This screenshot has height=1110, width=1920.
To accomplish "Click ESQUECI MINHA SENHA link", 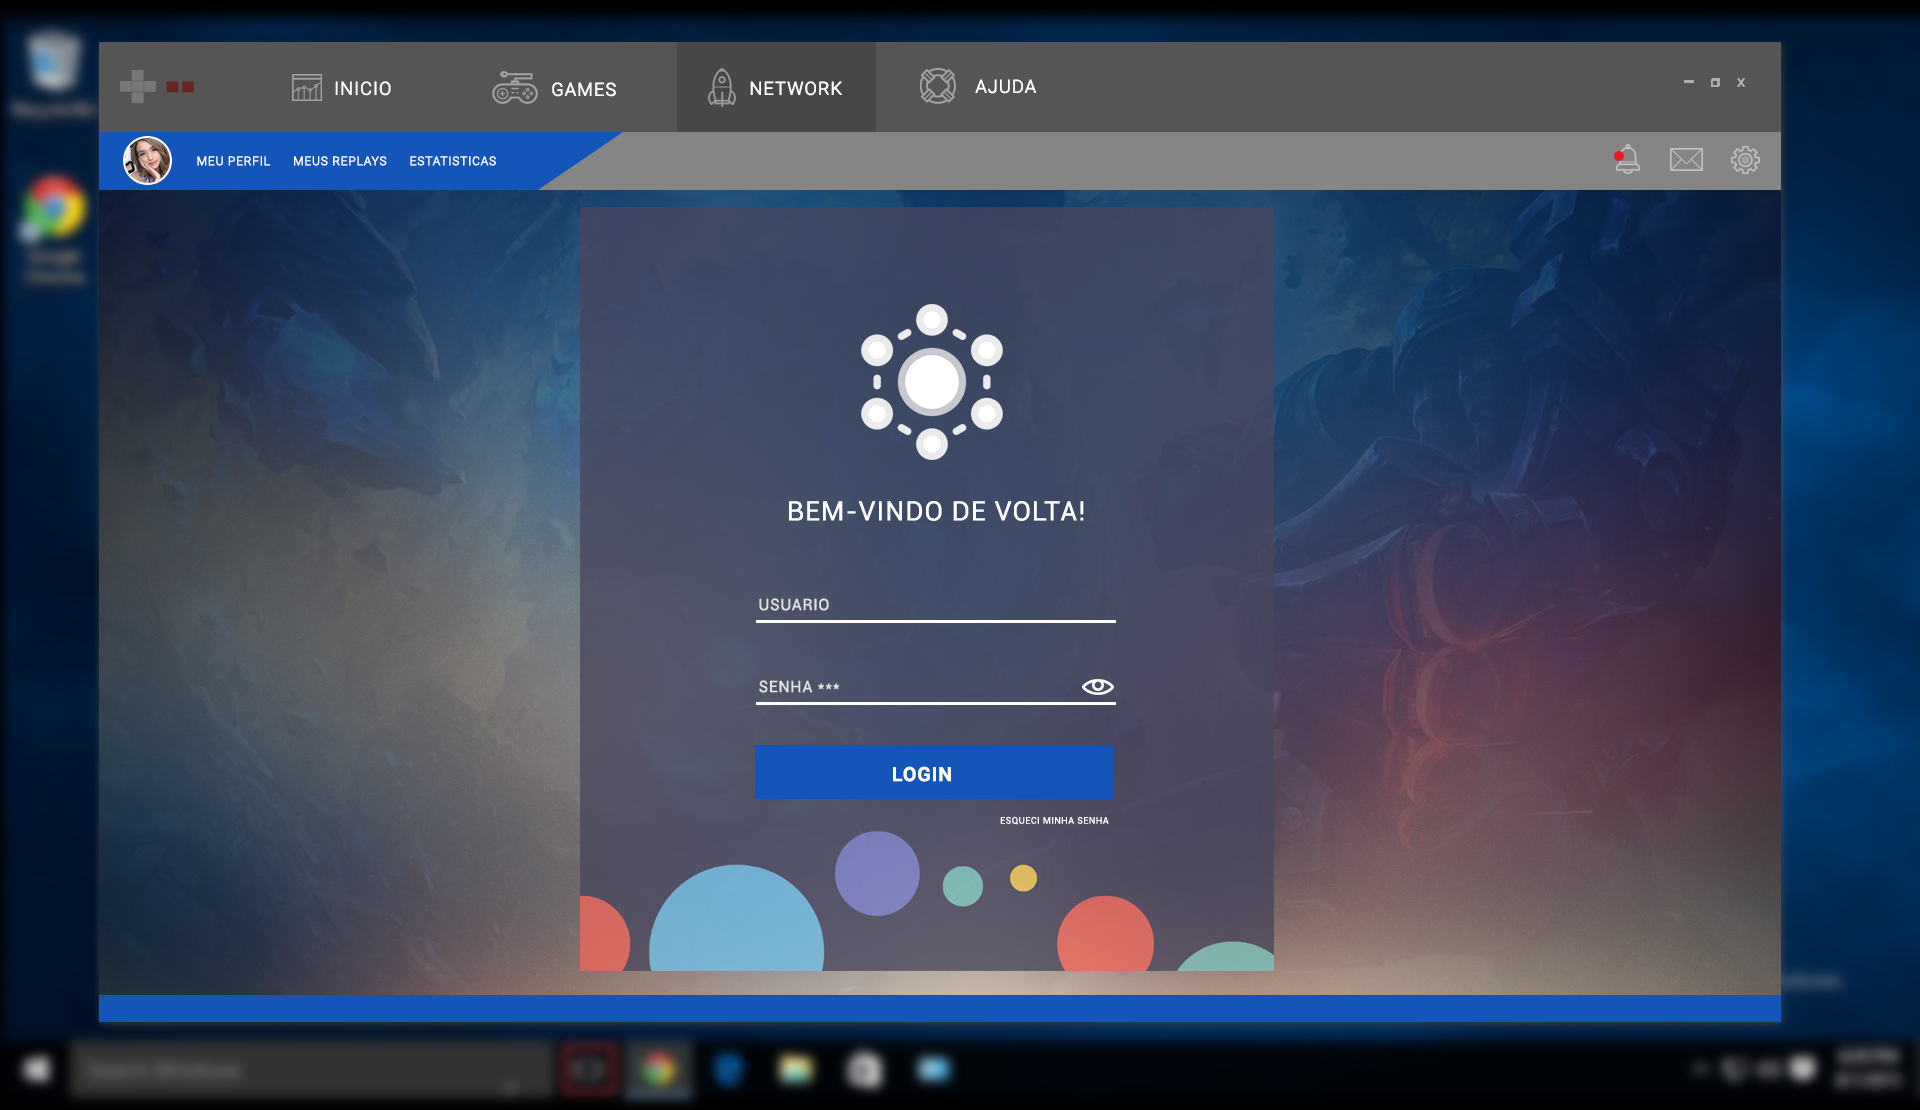I will 1054,821.
